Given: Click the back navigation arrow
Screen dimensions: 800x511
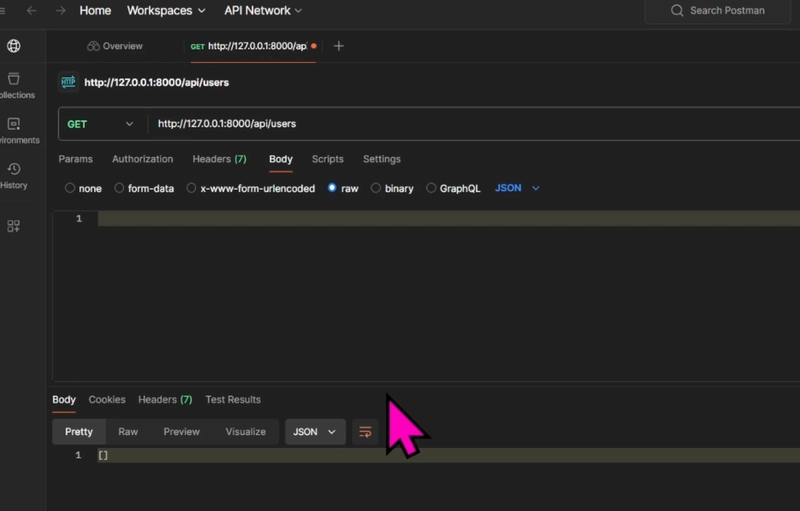Looking at the screenshot, I should coord(32,11).
